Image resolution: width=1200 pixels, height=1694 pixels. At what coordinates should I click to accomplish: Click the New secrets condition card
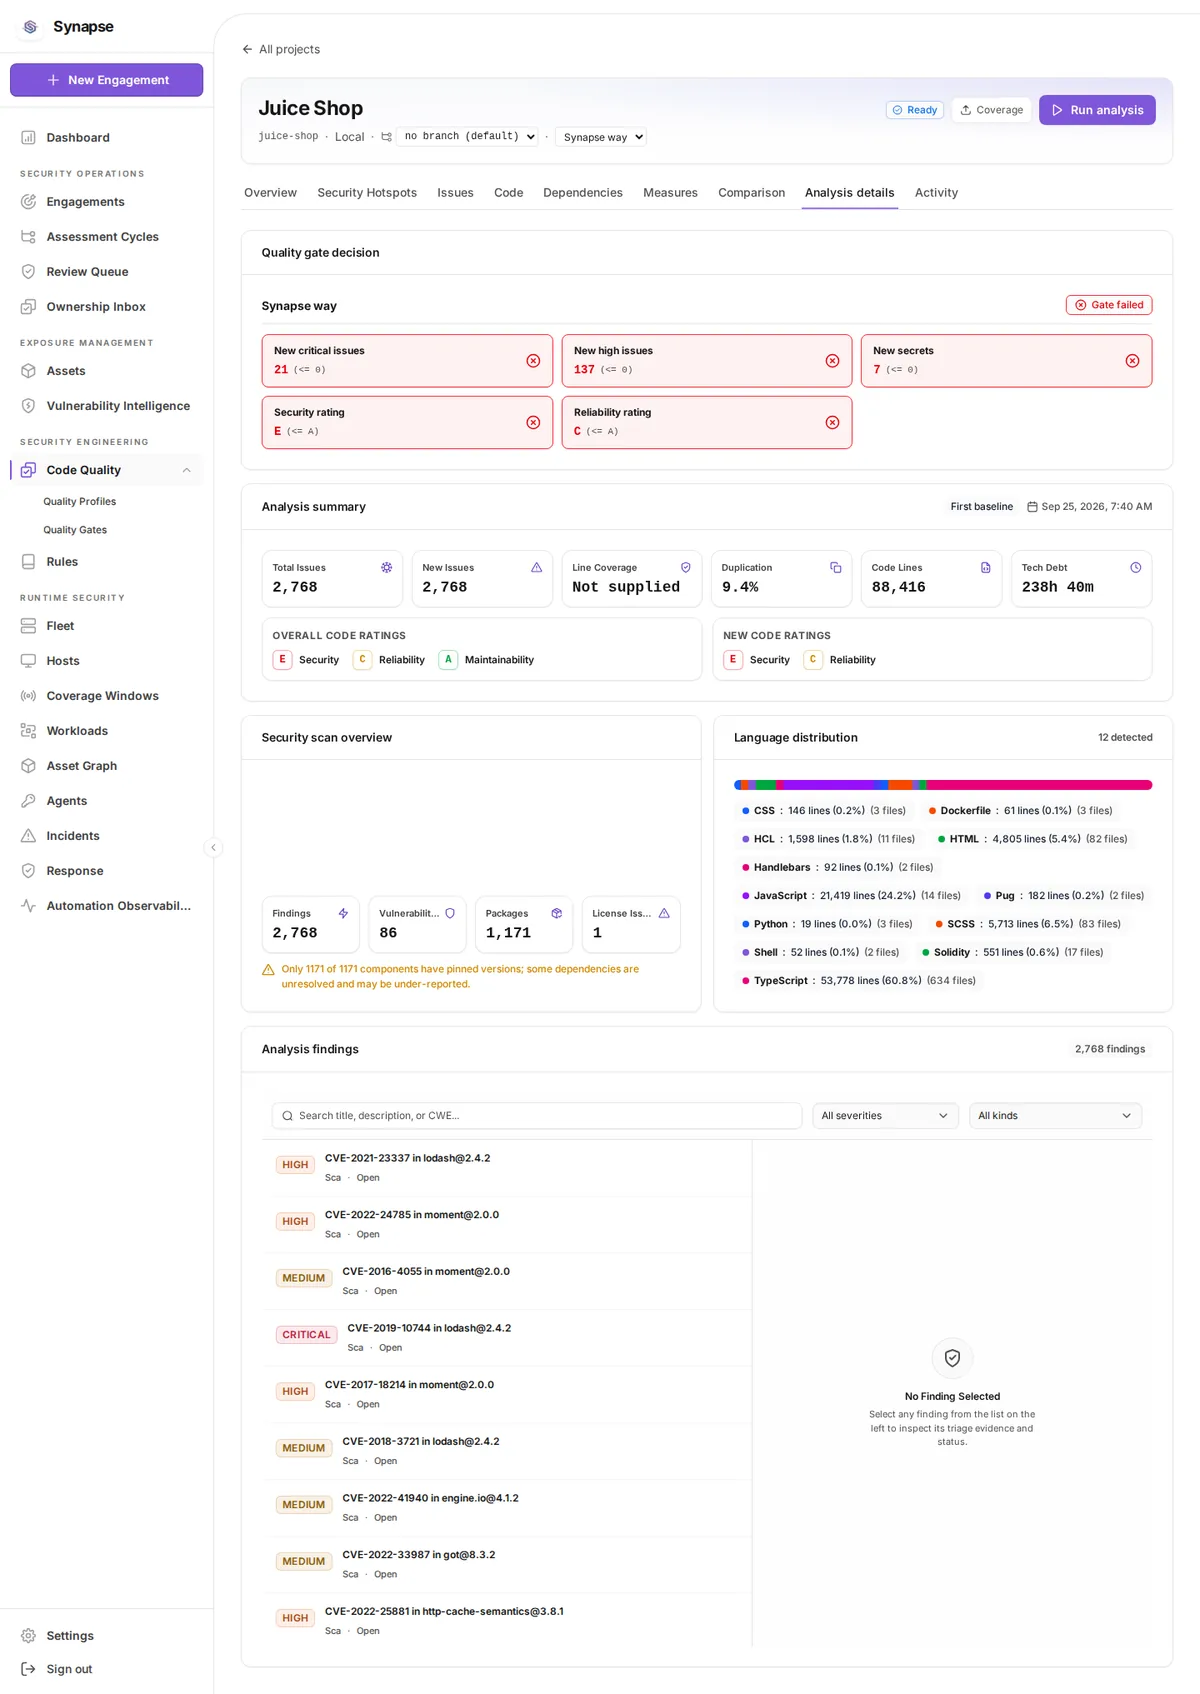1006,361
